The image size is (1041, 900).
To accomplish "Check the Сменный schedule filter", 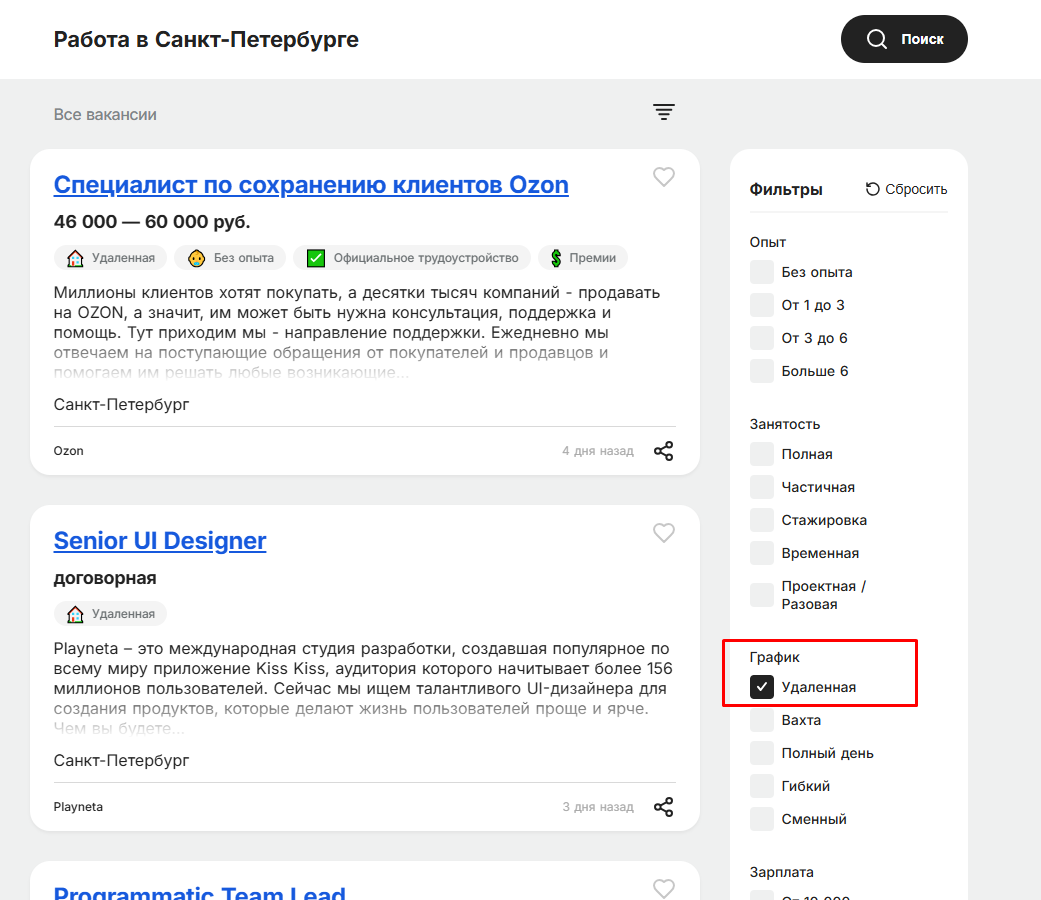I will 761,819.
